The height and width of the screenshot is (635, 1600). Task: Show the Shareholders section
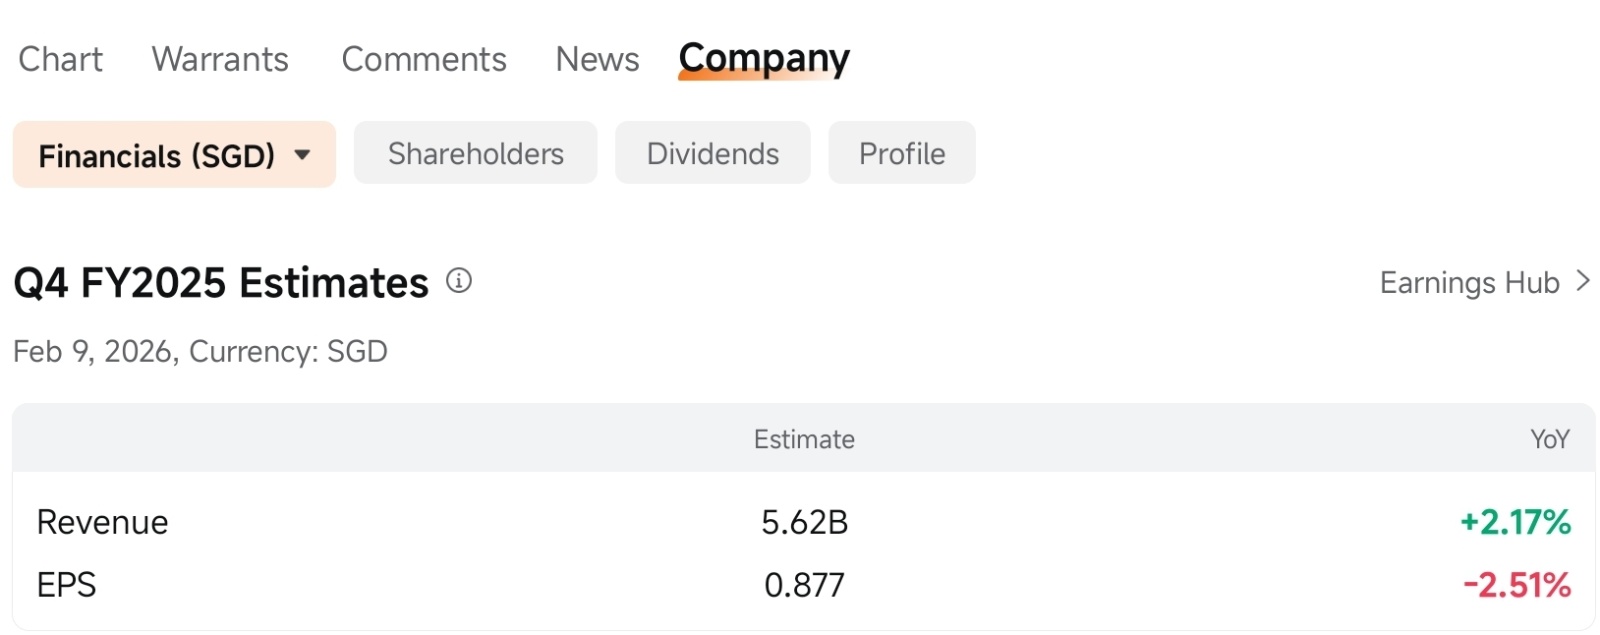coord(475,153)
